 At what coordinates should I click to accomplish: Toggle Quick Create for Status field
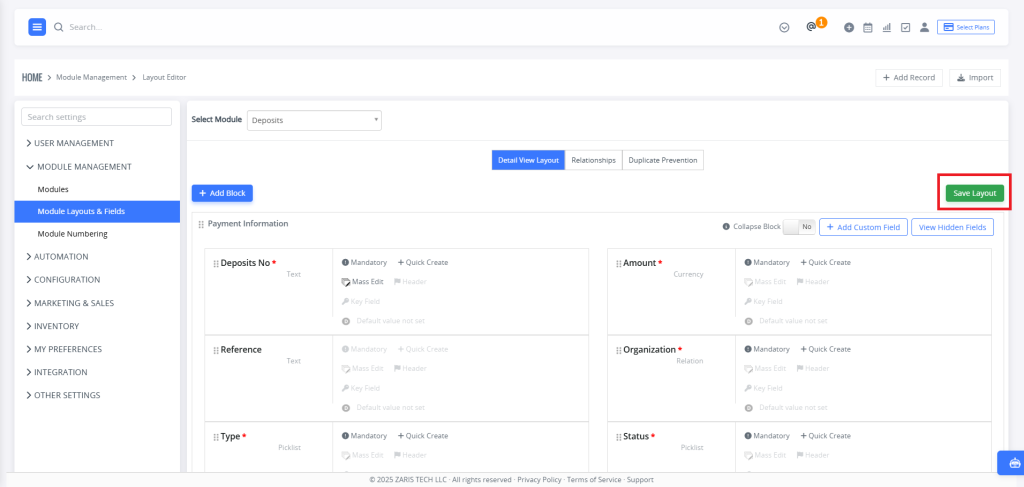(x=825, y=435)
